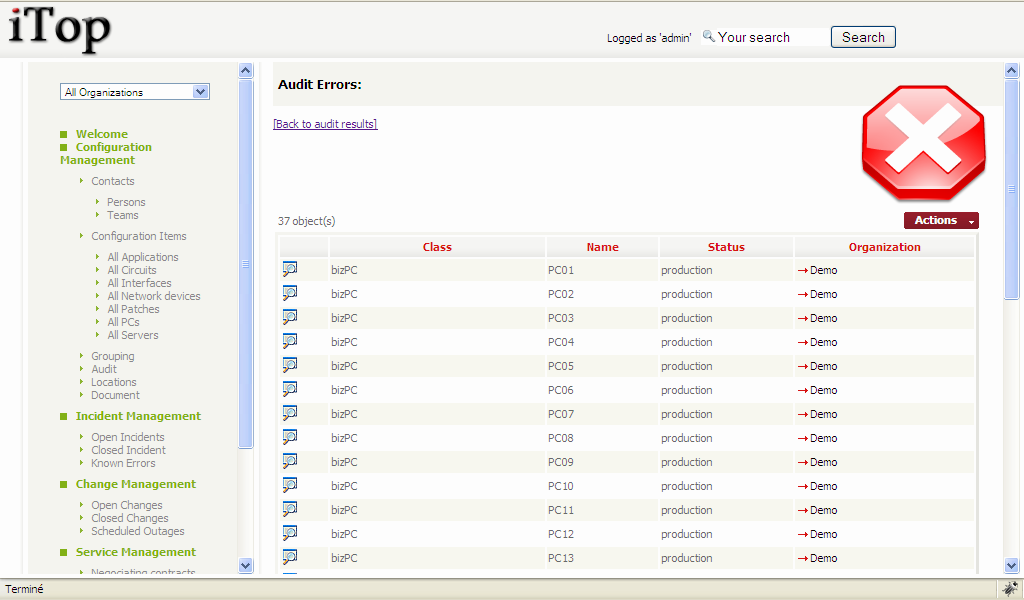Click the browser status bar icon
The image size is (1024, 600).
coord(1010,588)
